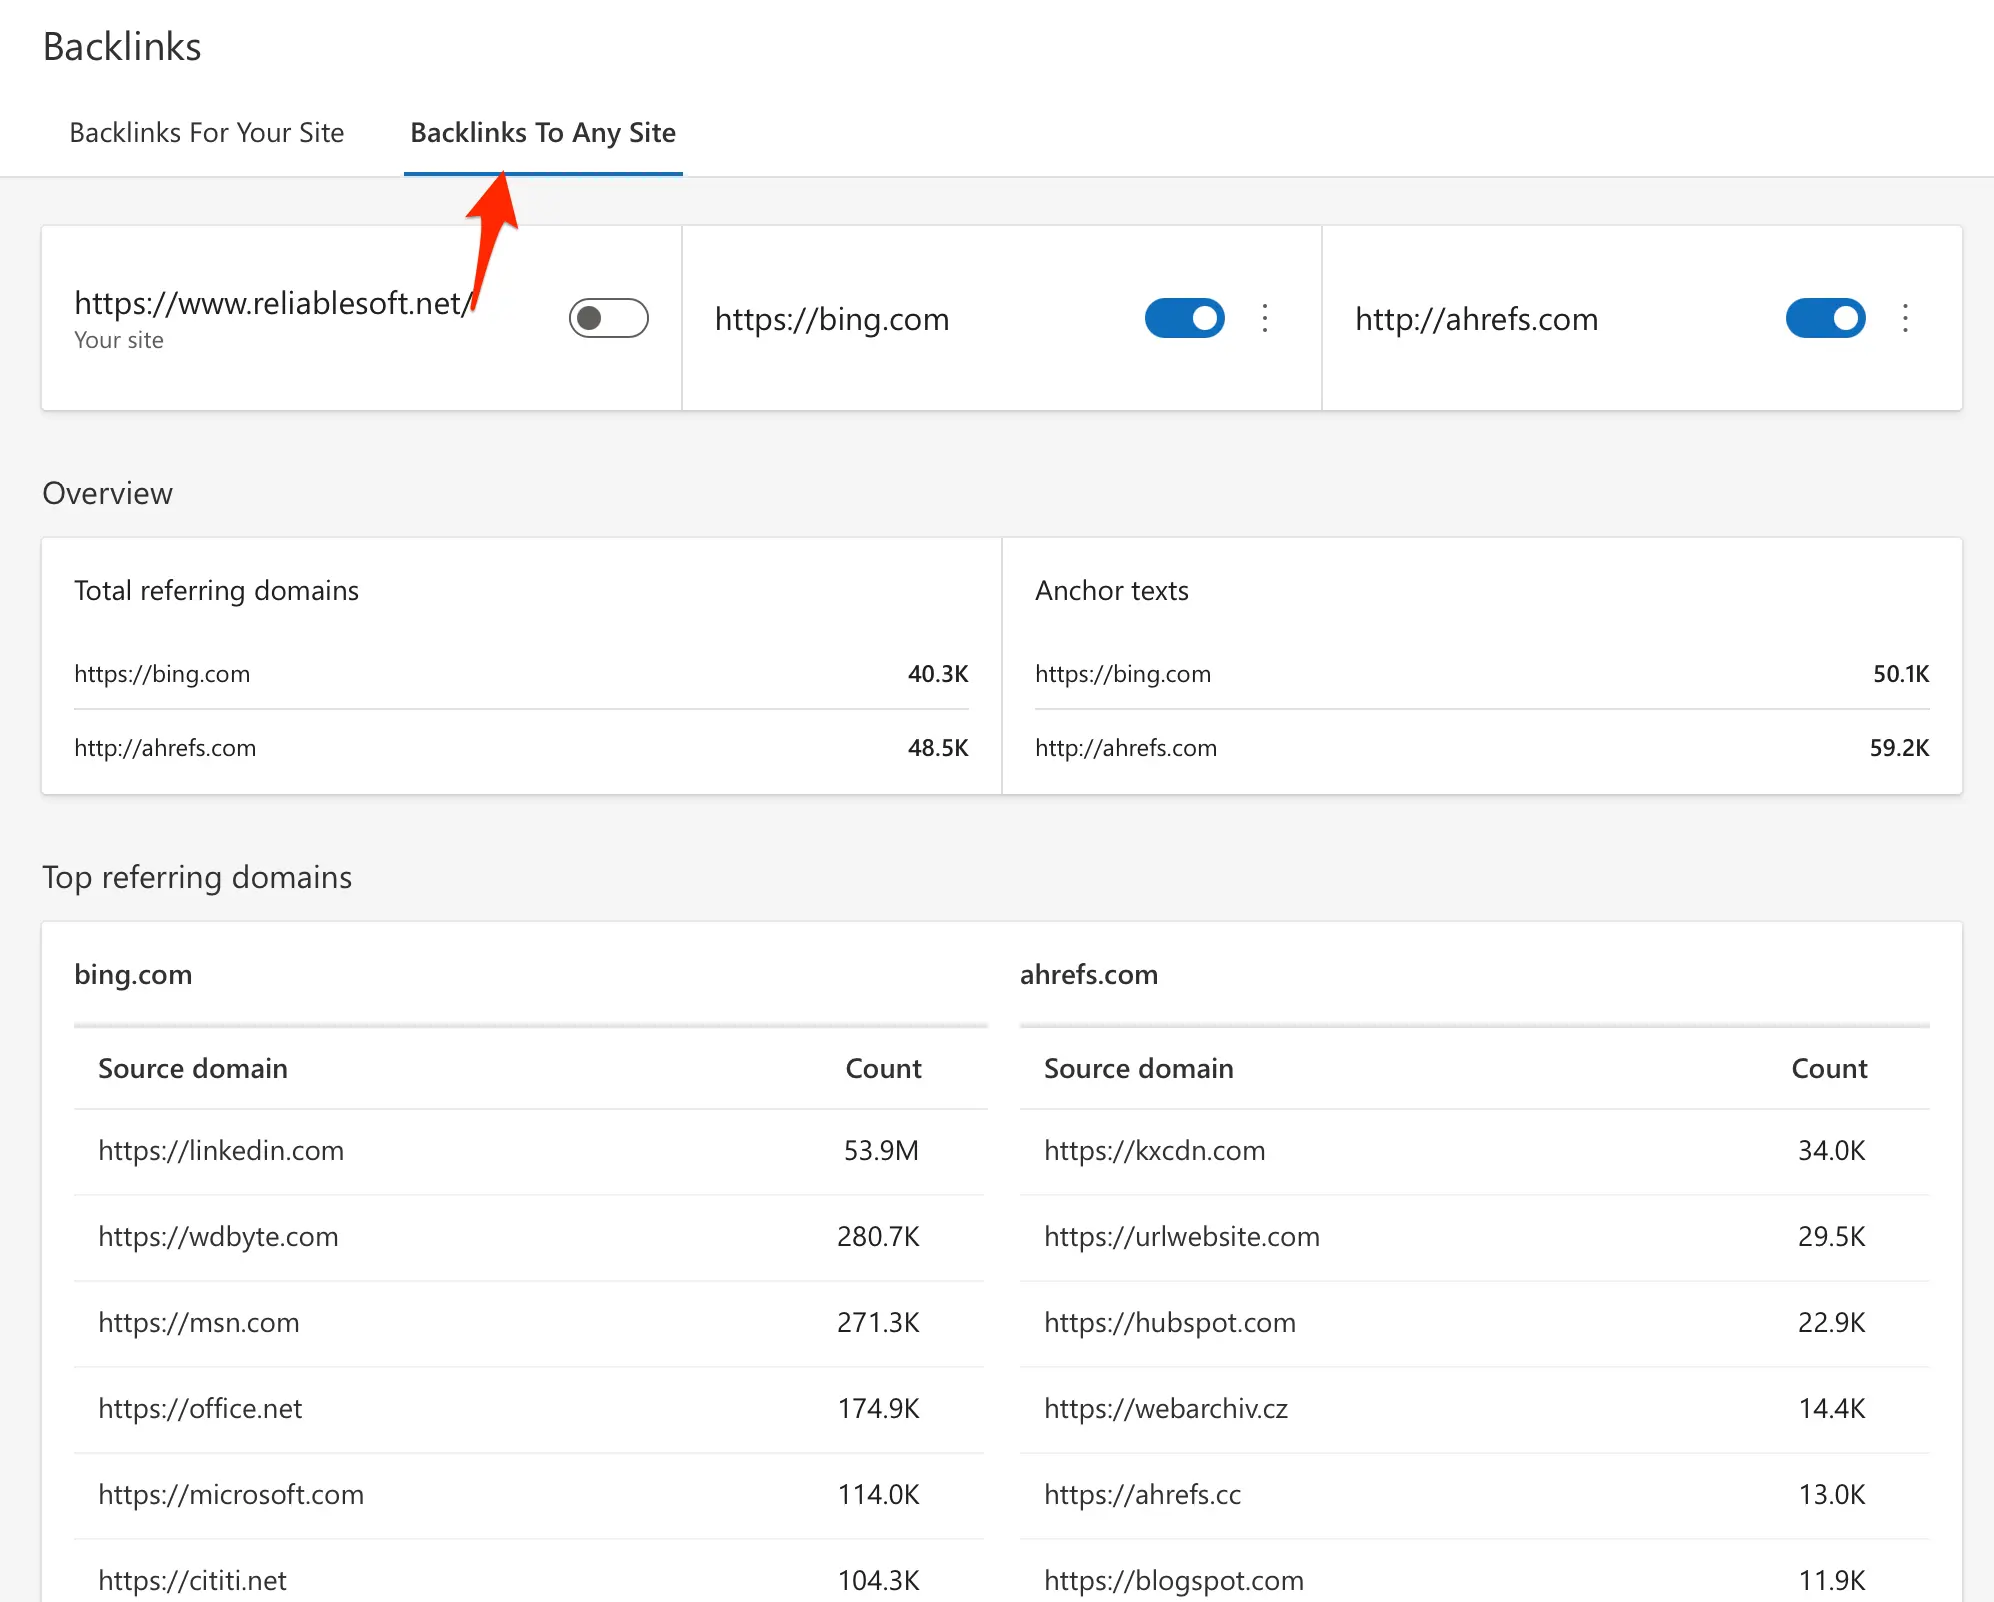Enable the reliablesoft.net site toggle
Viewport: 1994px width, 1602px height.
tap(608, 318)
